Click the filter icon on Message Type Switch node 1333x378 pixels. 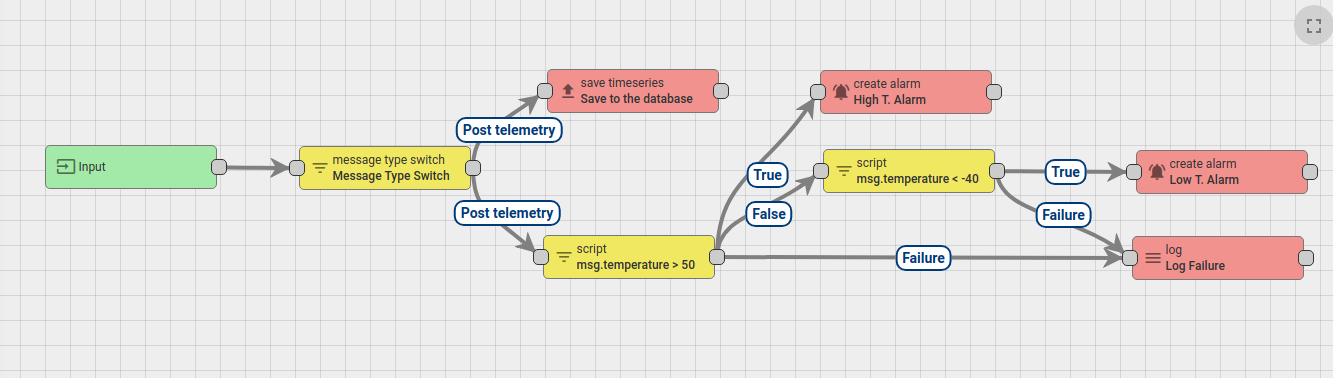320,168
